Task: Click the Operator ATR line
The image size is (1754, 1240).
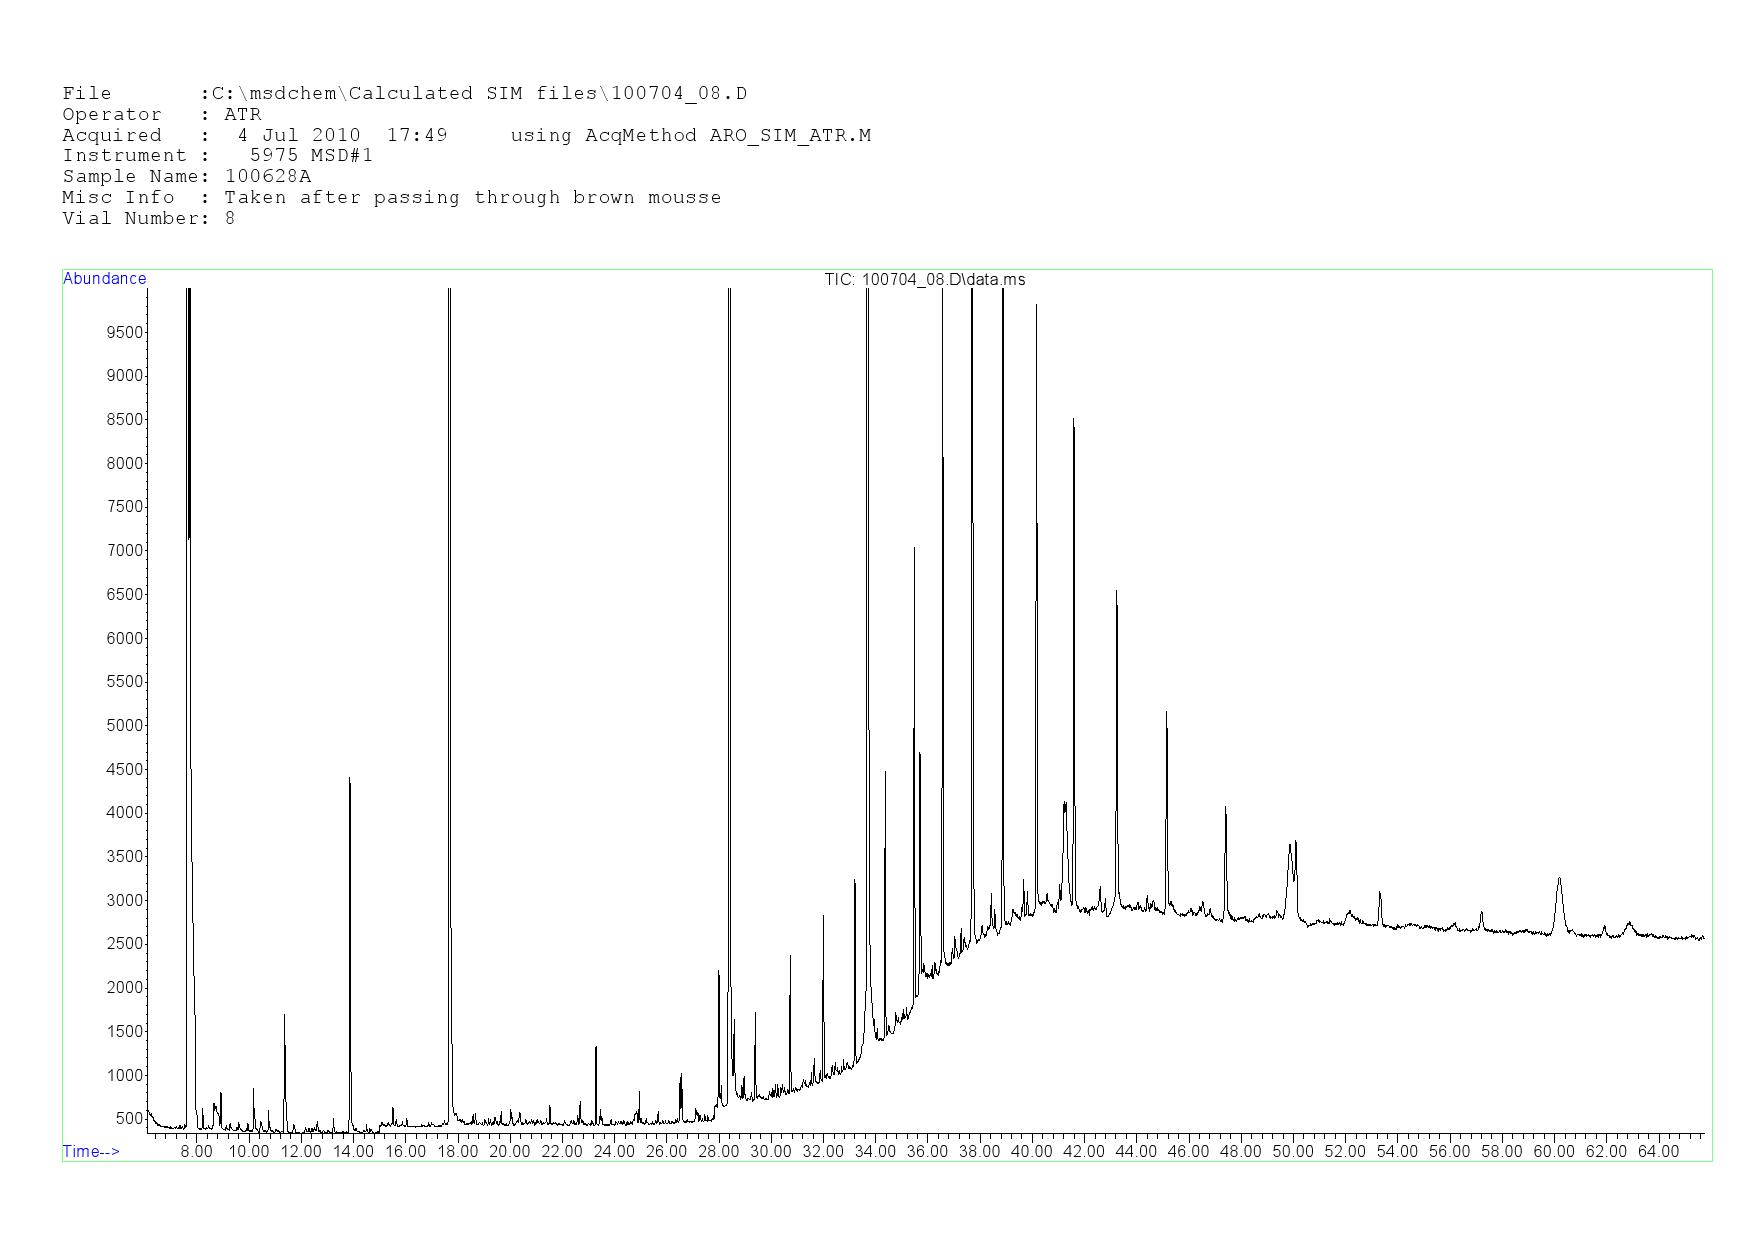Action: pos(161,115)
